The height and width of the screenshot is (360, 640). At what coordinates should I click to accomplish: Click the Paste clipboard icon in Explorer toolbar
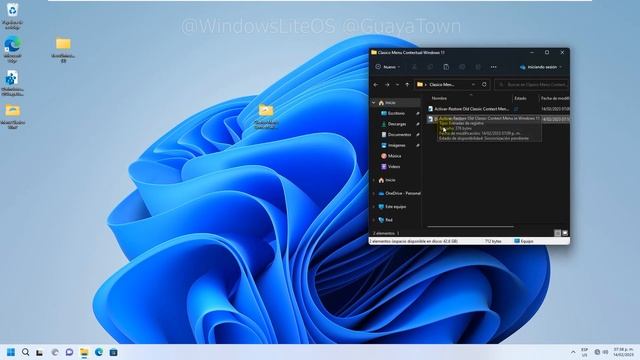(446, 67)
